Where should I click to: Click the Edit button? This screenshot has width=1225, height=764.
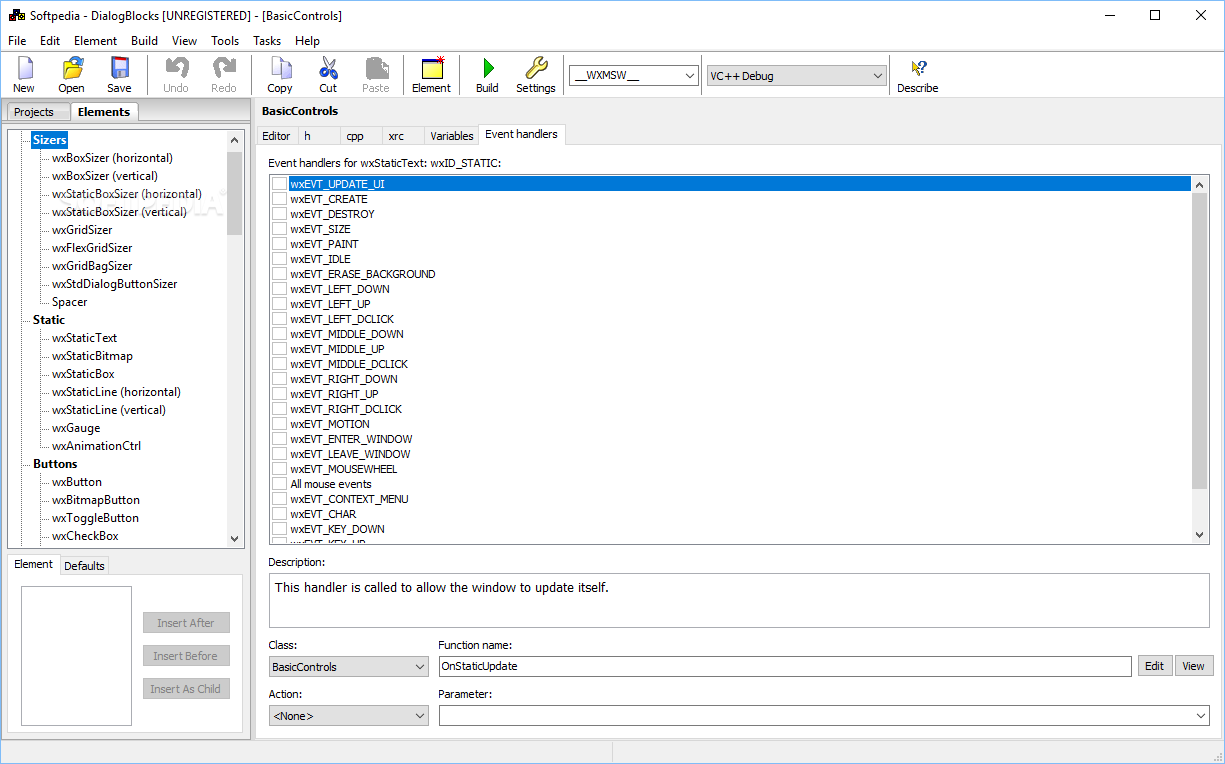coord(1155,666)
